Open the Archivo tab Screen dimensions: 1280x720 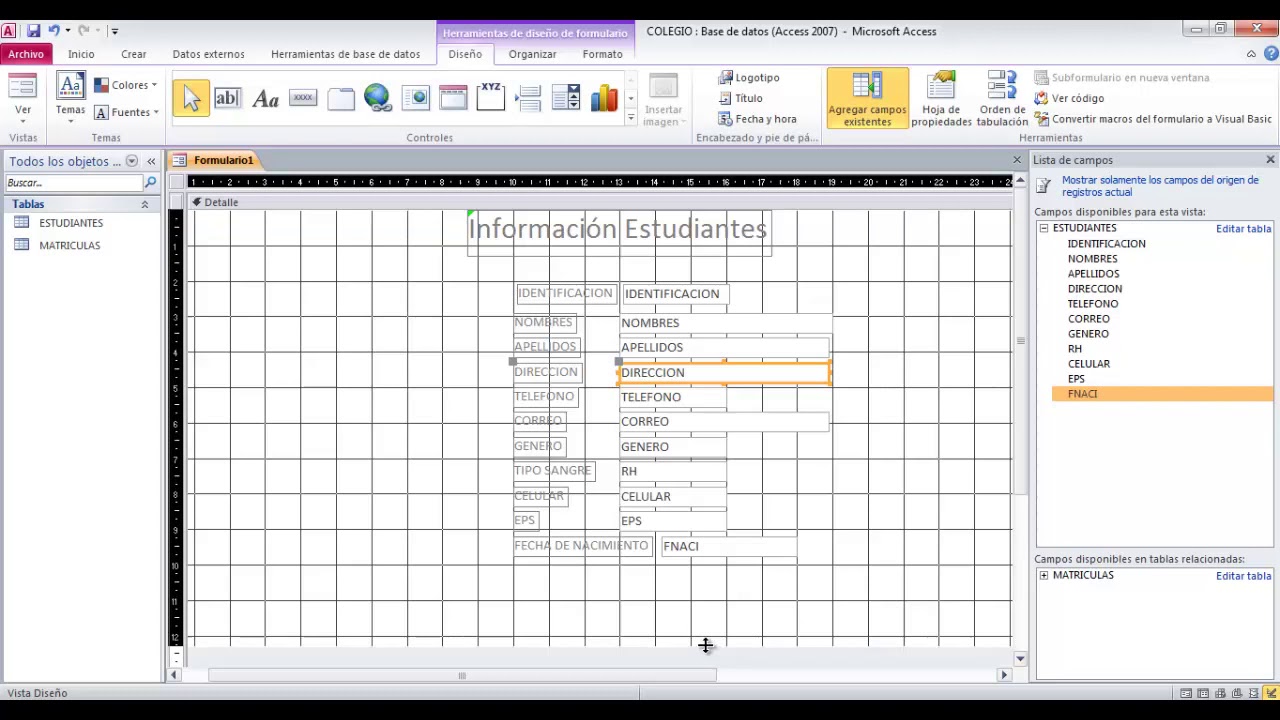pos(26,54)
